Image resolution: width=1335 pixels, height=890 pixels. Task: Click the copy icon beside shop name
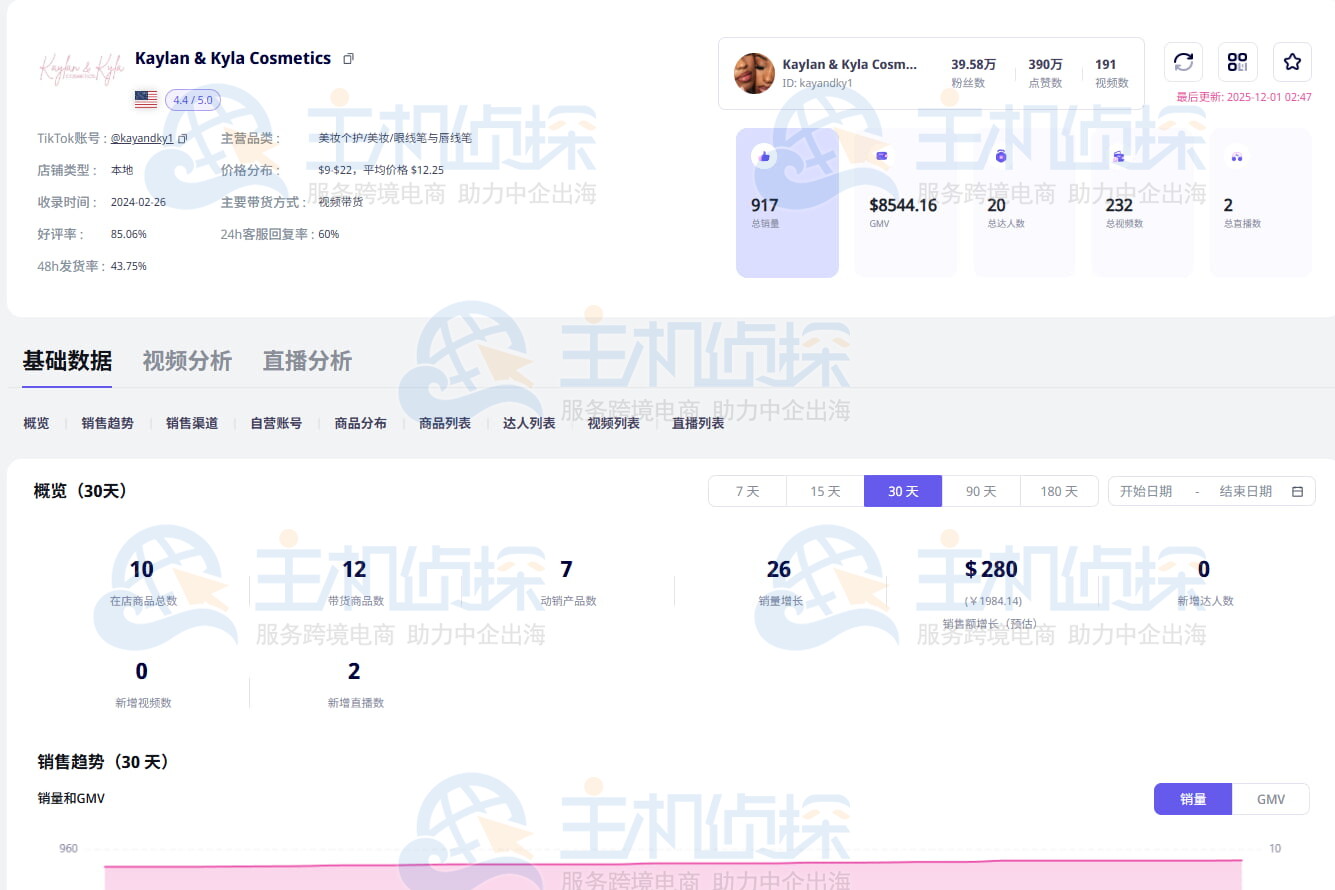[347, 58]
